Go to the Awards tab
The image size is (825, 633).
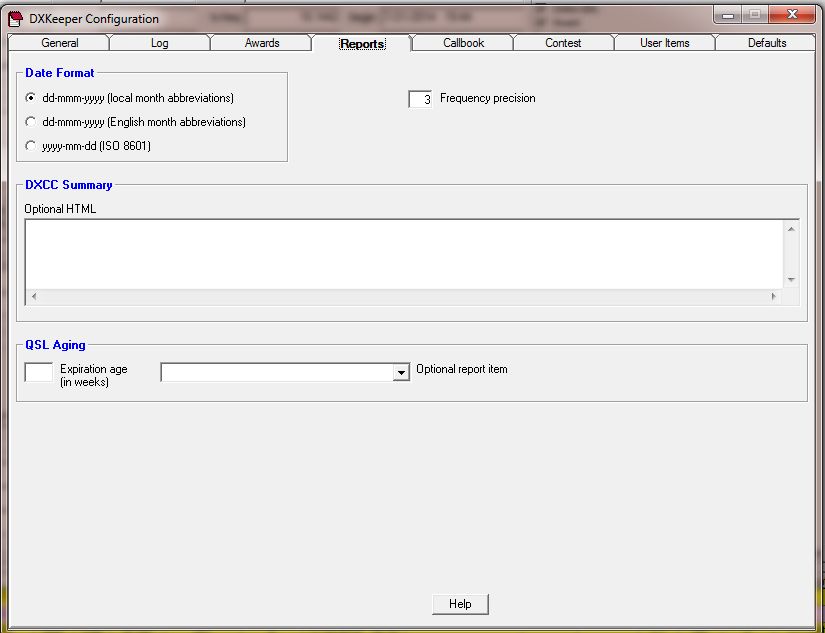coord(261,43)
